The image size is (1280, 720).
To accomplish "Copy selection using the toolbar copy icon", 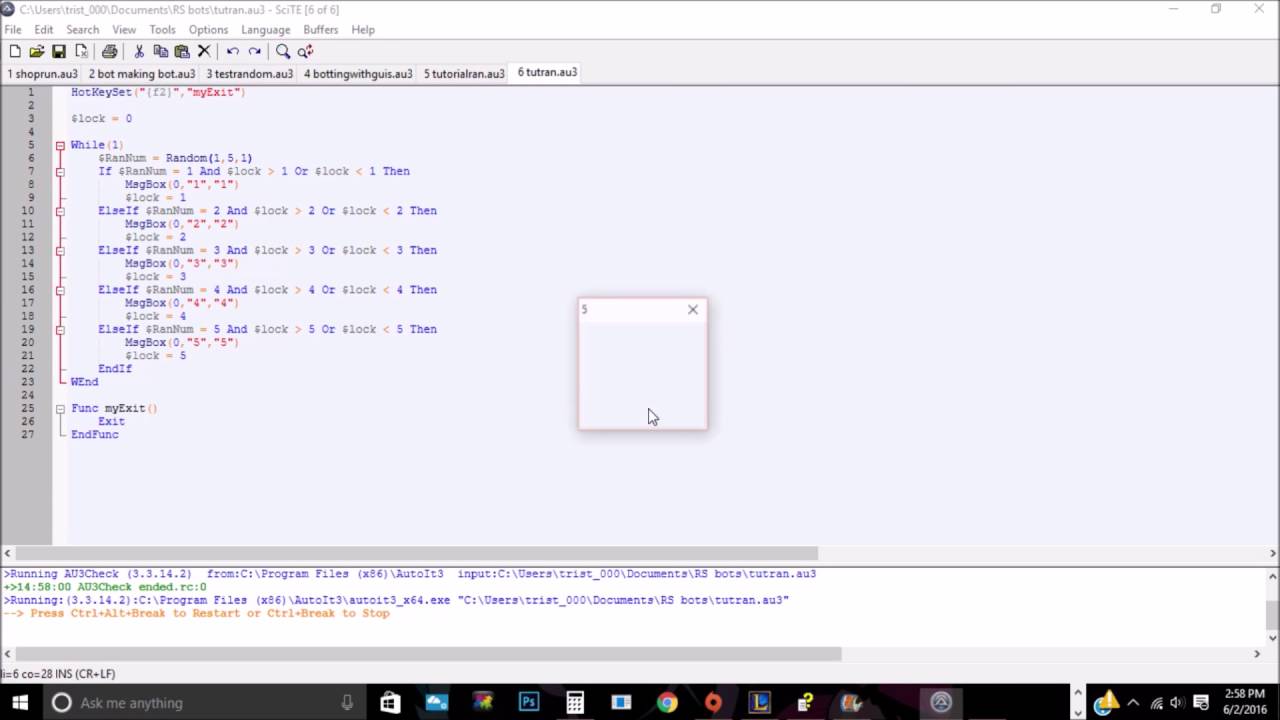I will coord(160,51).
